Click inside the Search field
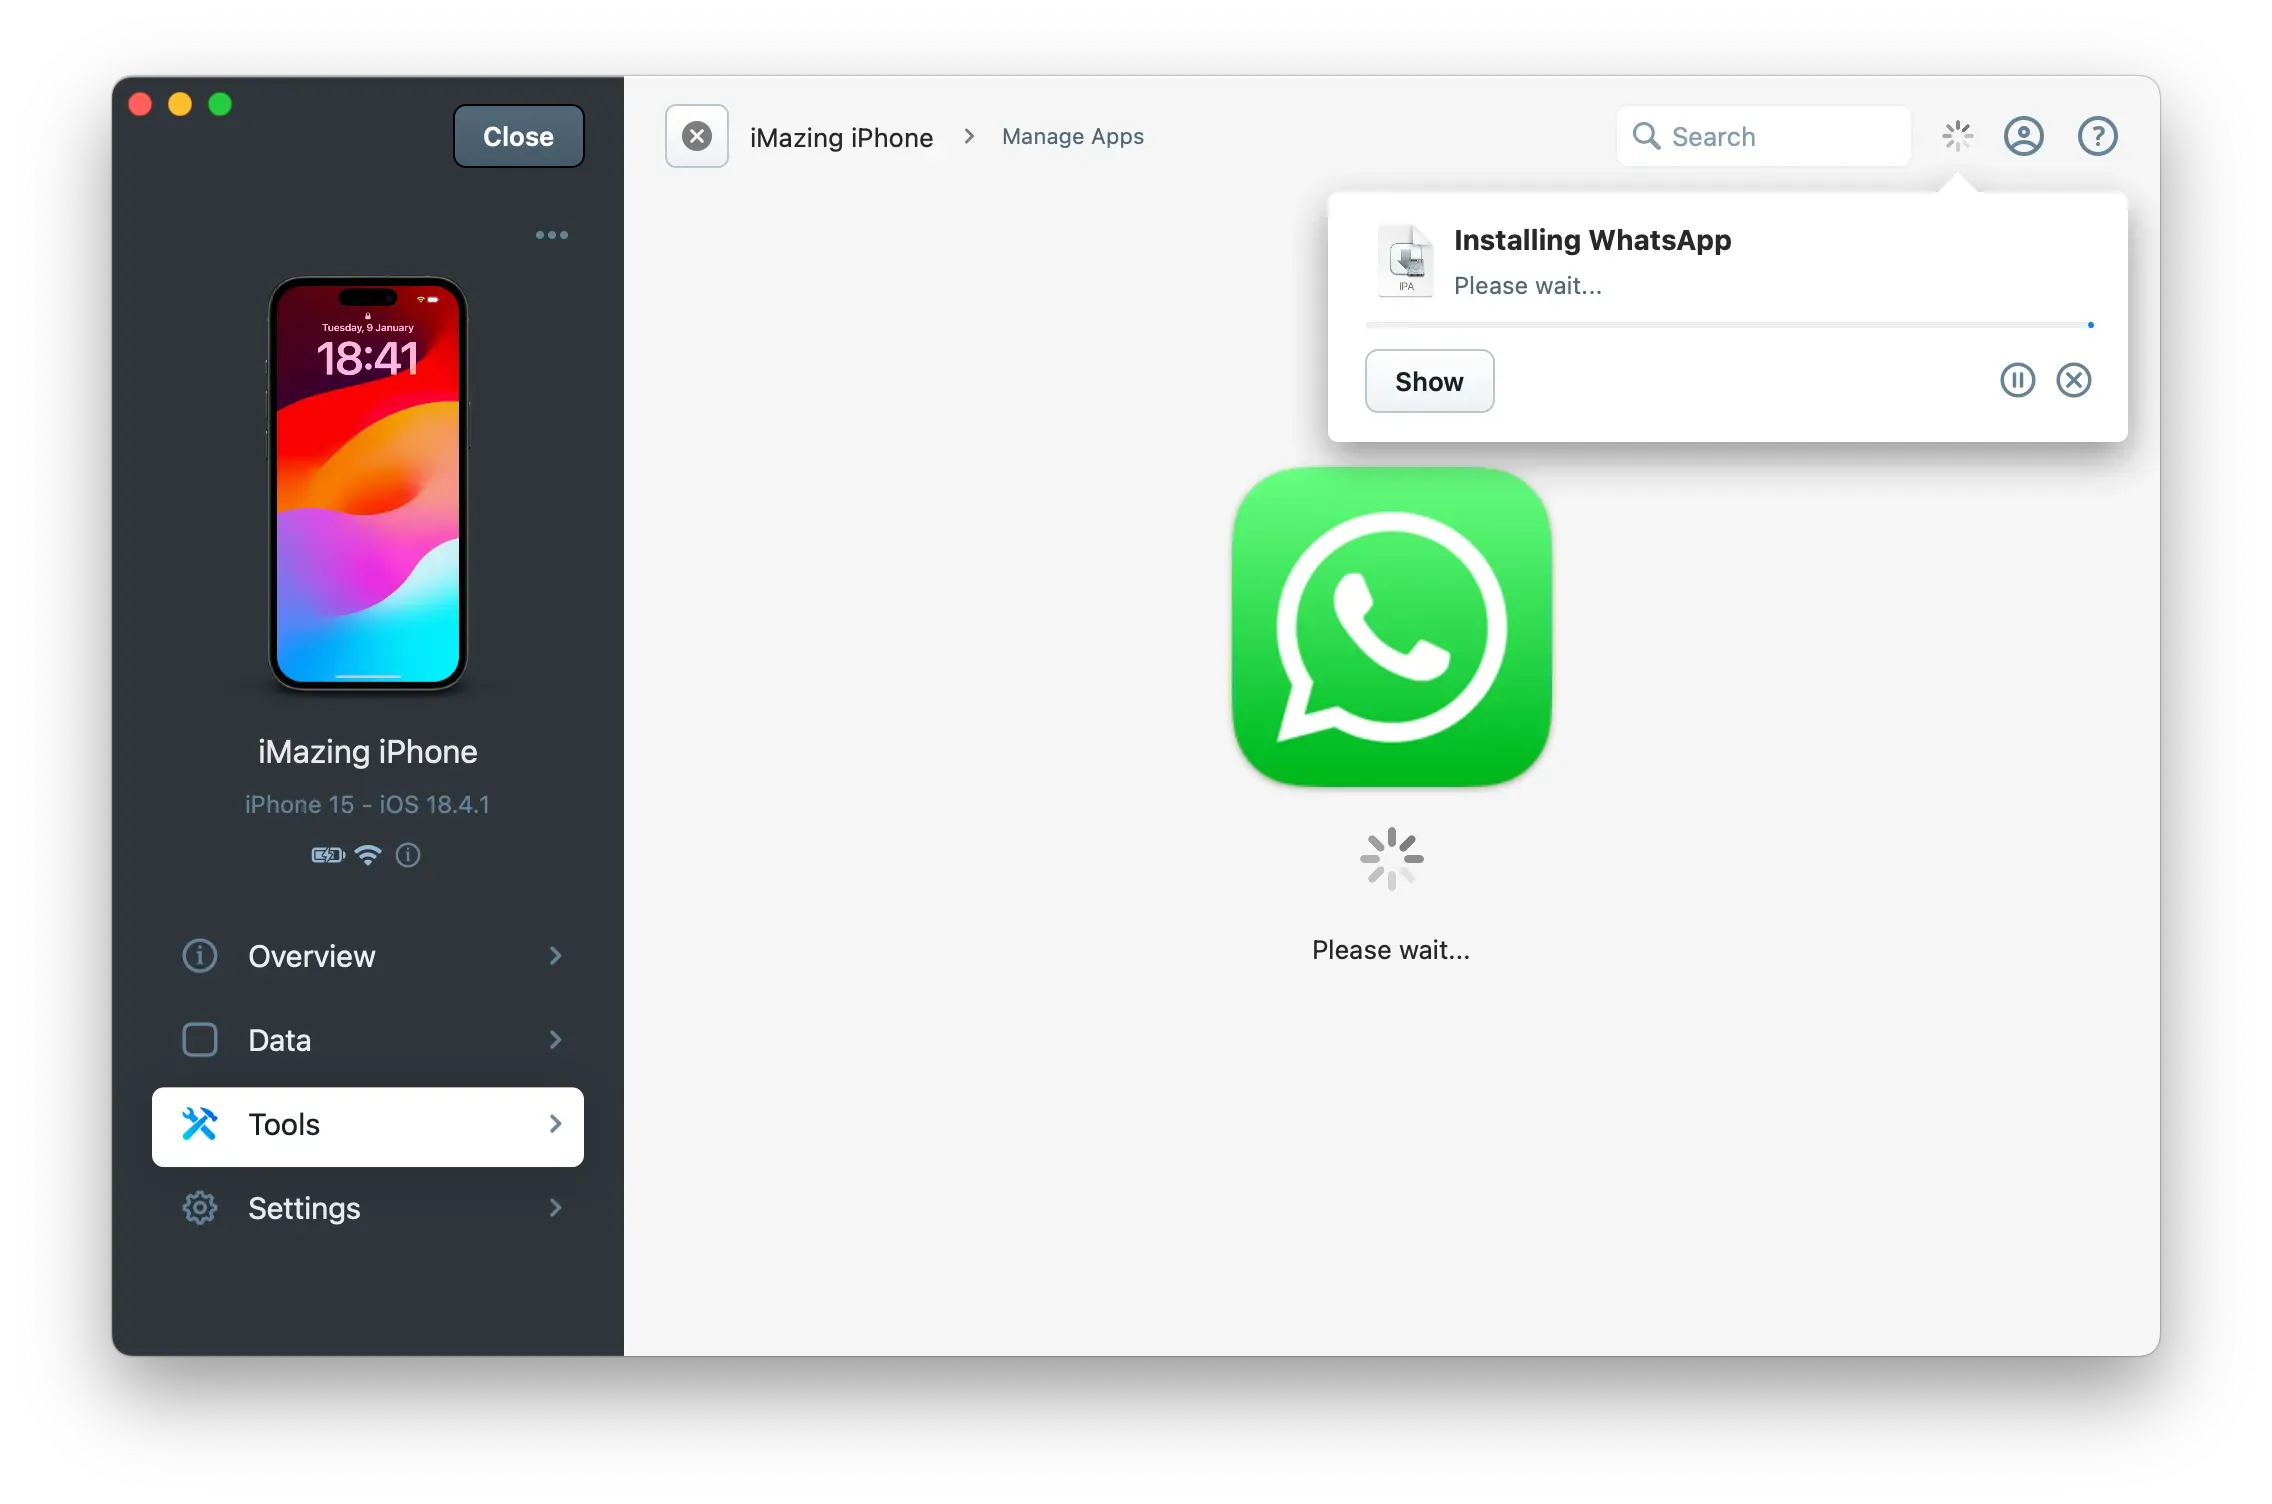This screenshot has width=2272, height=1504. (x=1765, y=136)
